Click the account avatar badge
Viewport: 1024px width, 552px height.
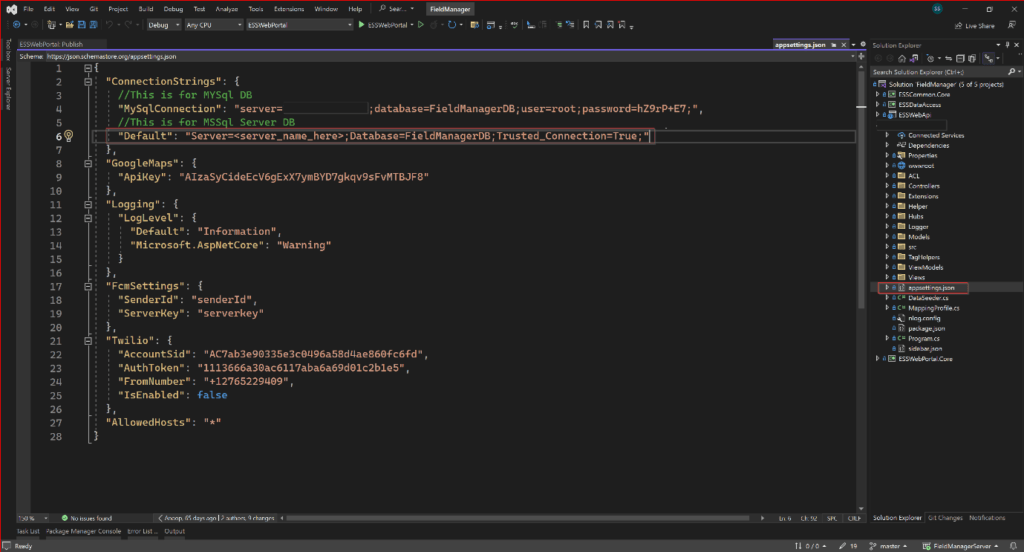pyautogui.click(x=937, y=9)
